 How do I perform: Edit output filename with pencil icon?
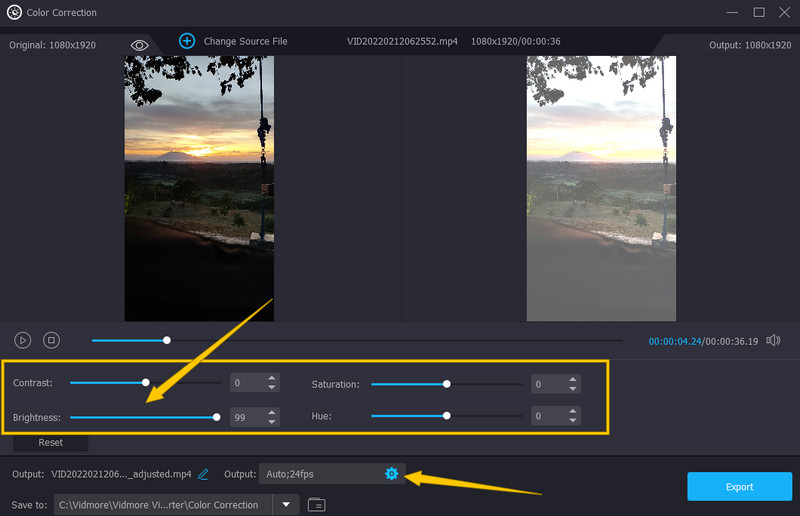pyautogui.click(x=203, y=474)
